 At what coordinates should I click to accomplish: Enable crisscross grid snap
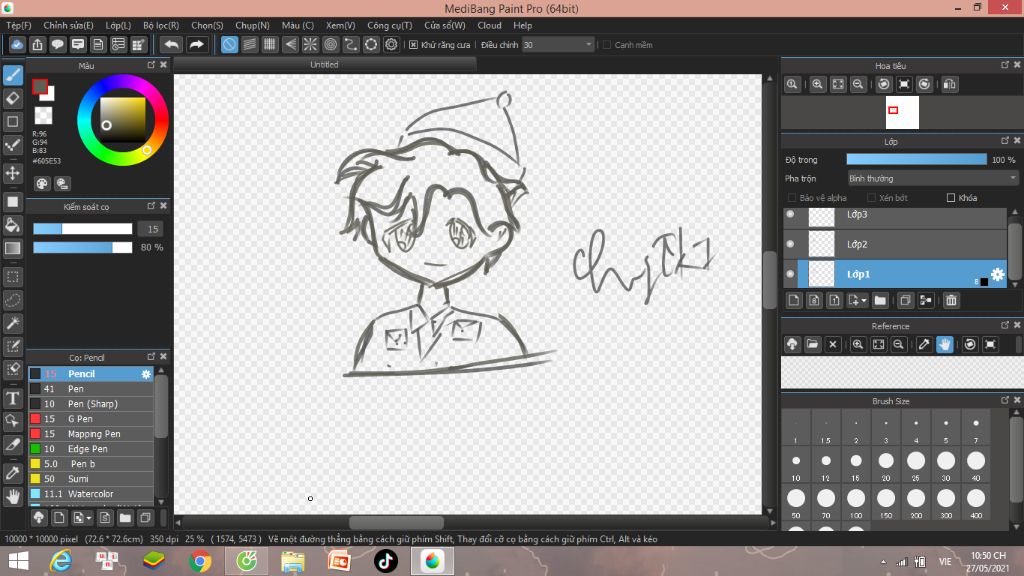tap(270, 44)
